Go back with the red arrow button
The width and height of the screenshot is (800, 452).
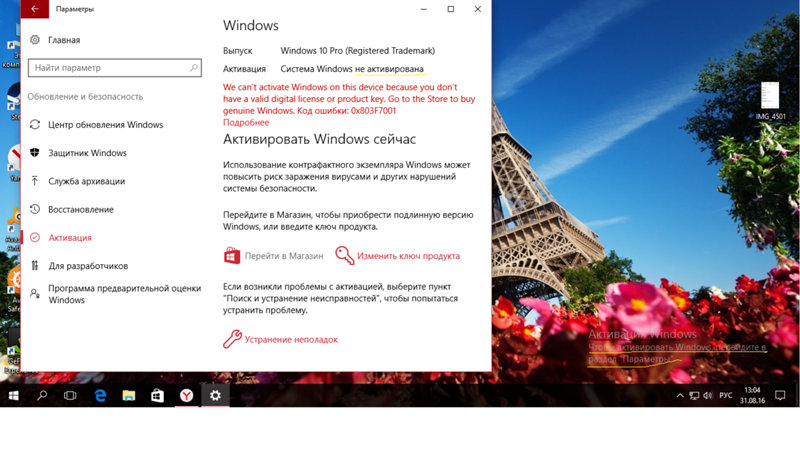tap(35, 9)
